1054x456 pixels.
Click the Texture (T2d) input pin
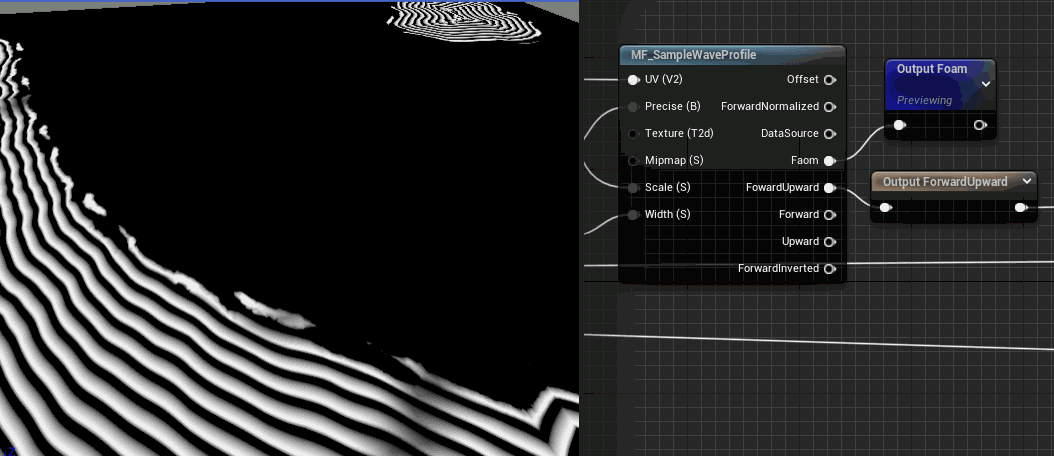633,134
